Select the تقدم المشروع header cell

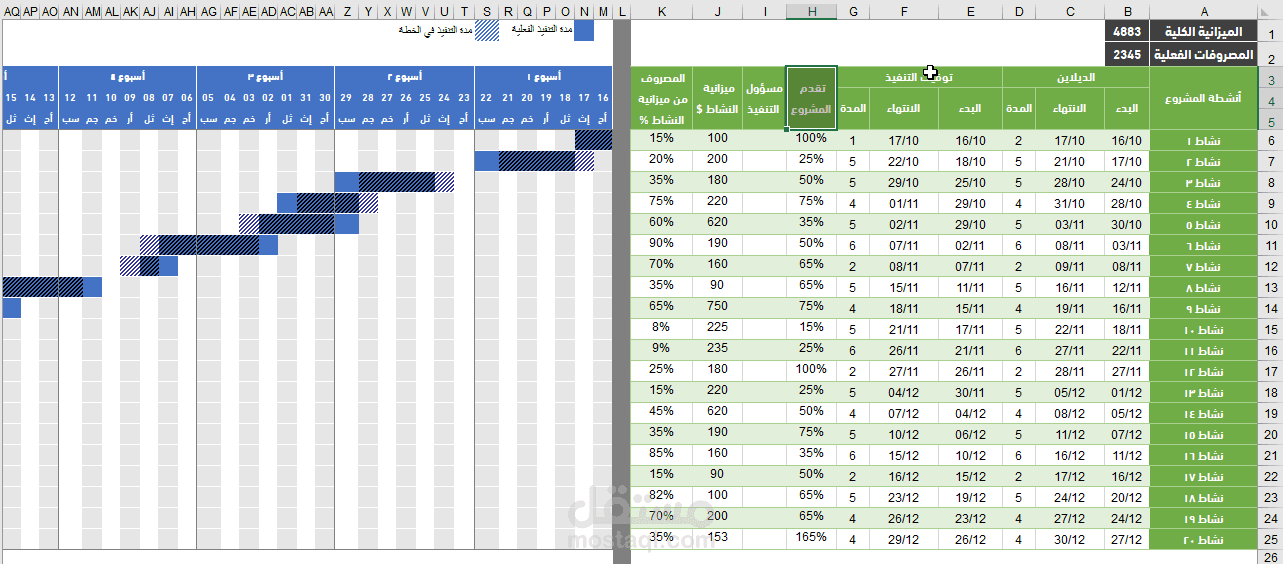(811, 97)
